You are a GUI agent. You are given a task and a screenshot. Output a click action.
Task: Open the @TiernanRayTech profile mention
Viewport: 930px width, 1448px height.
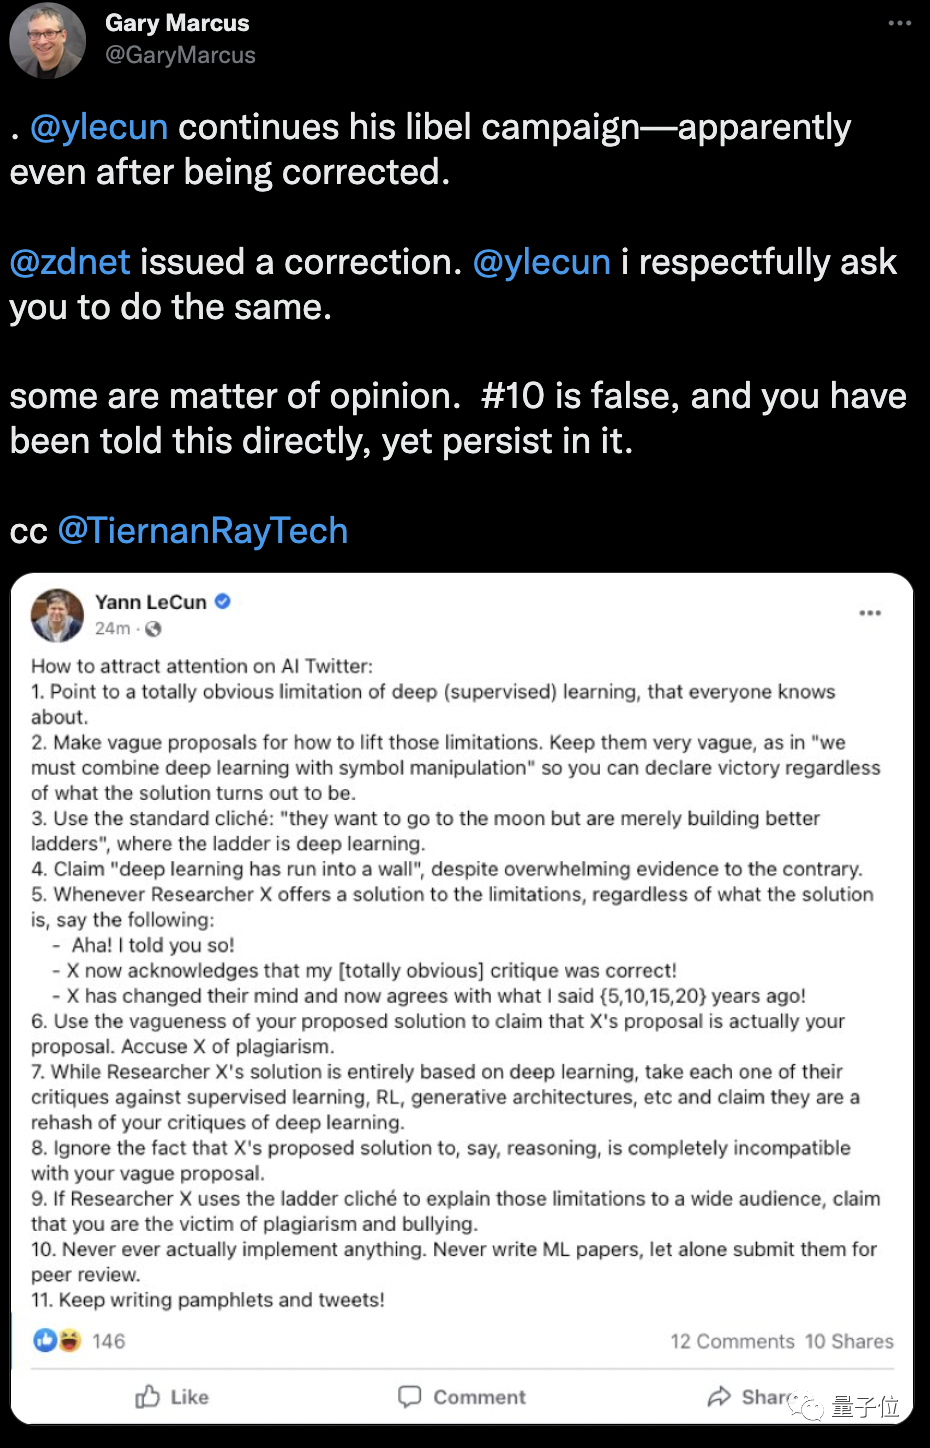pos(203,531)
